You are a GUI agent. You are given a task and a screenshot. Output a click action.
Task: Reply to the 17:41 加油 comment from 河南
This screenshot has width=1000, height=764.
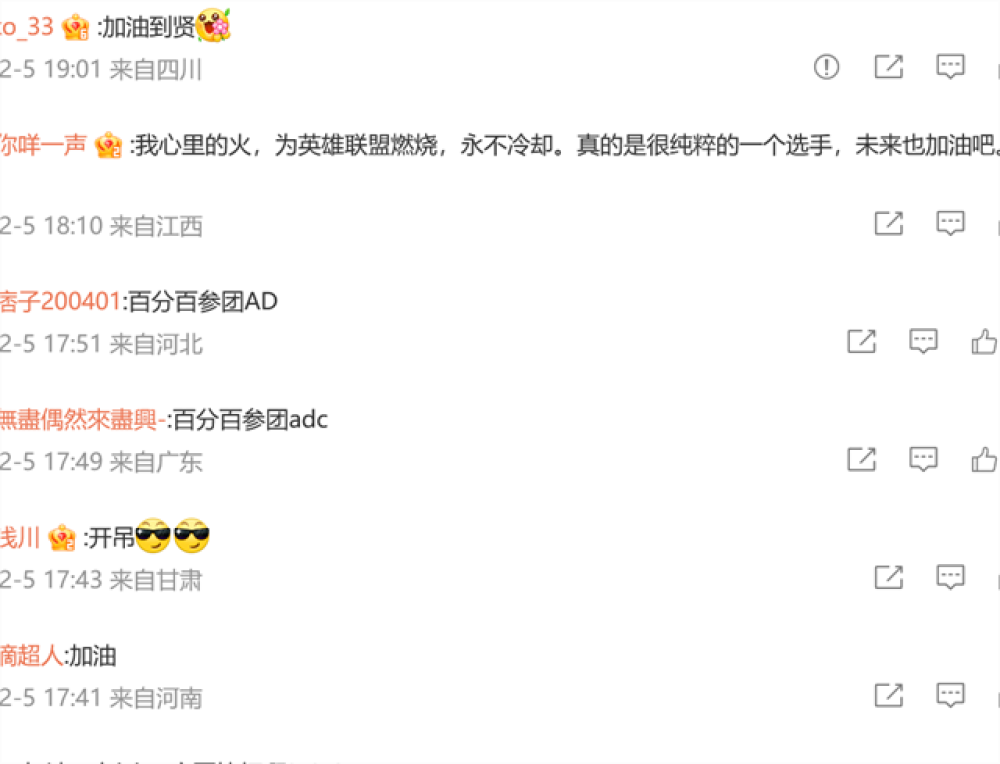click(950, 695)
